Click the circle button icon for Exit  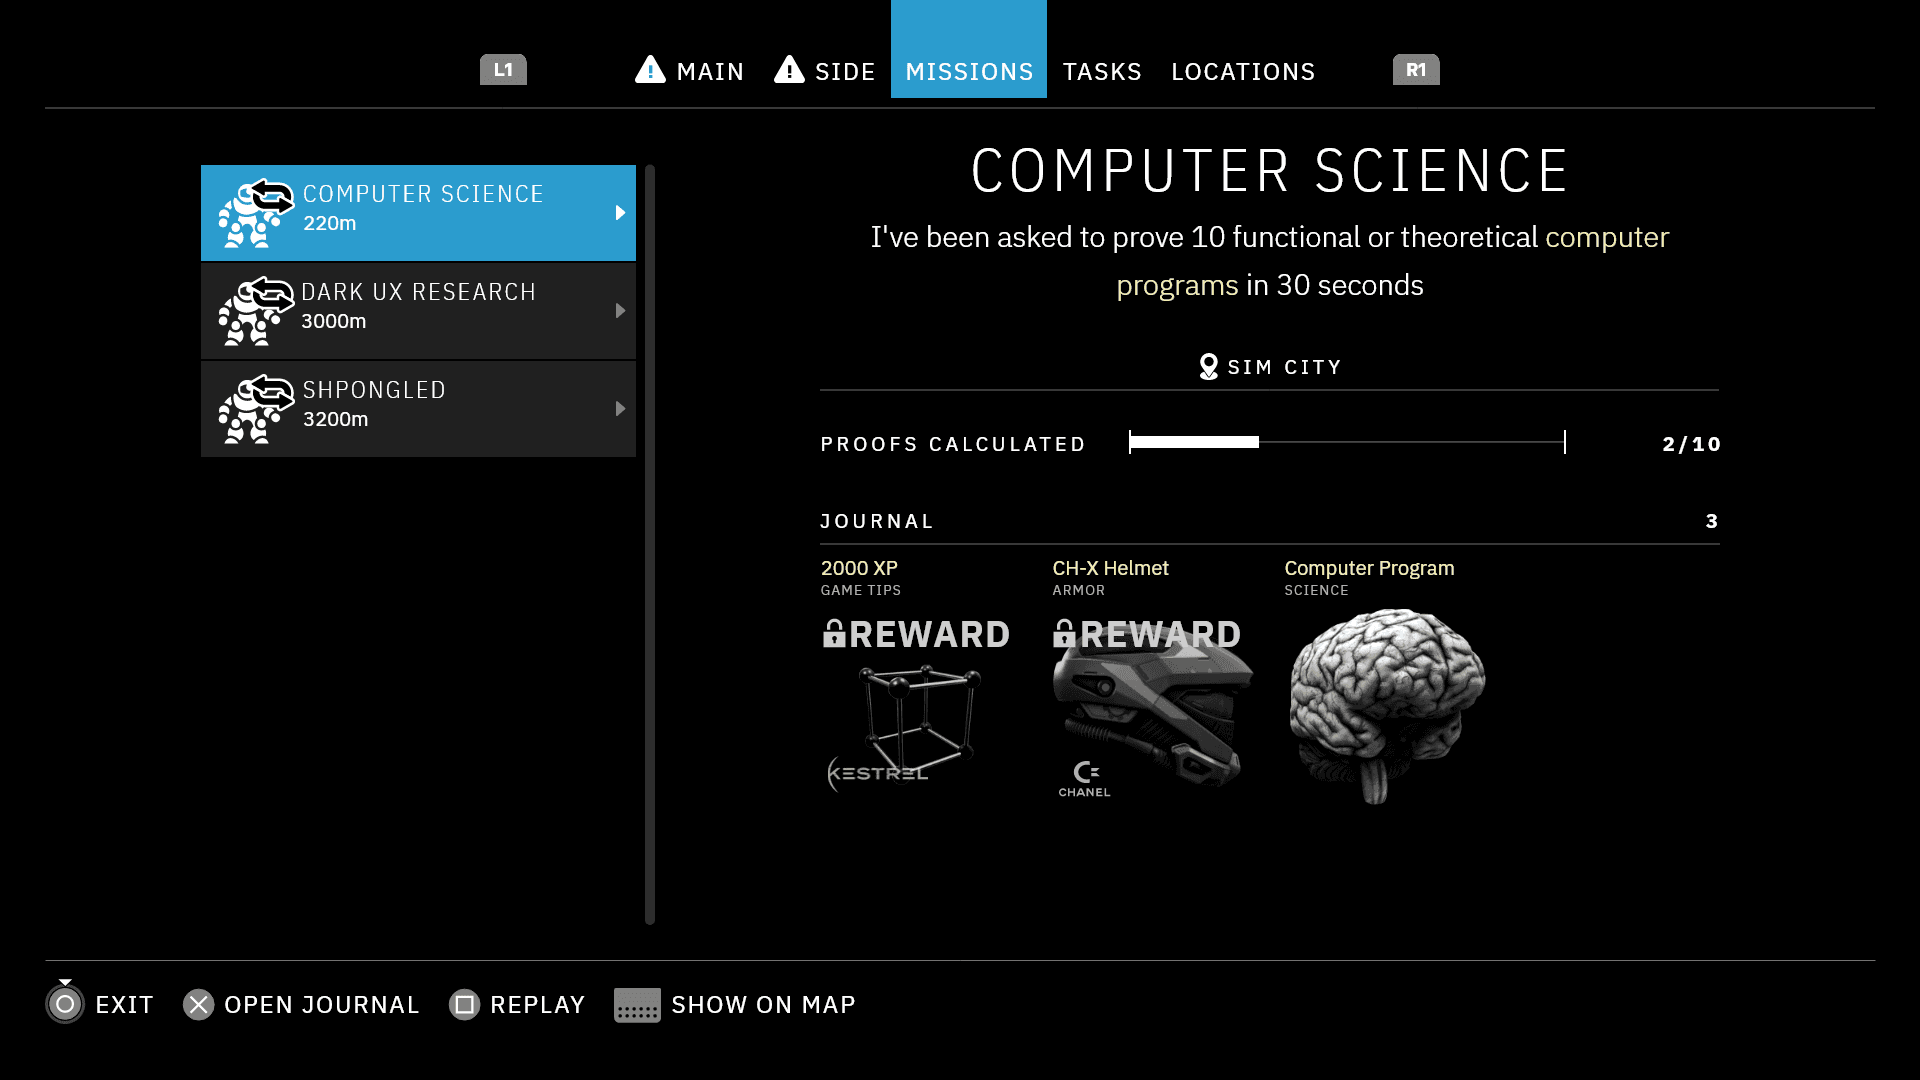tap(65, 1004)
